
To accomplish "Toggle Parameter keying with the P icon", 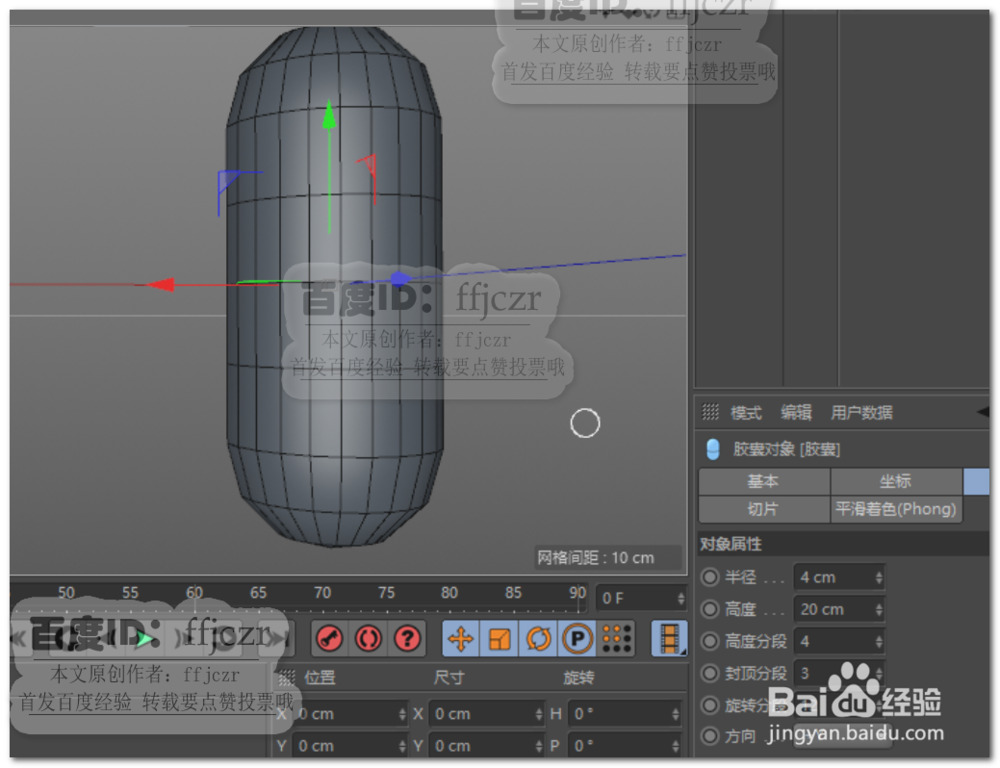I will coord(577,639).
